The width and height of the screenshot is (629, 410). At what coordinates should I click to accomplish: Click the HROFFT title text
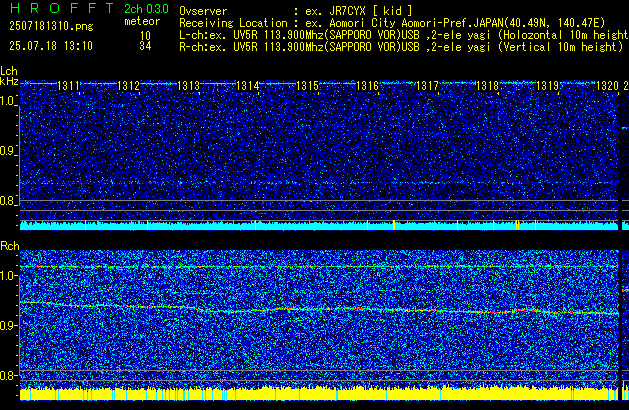(62, 8)
